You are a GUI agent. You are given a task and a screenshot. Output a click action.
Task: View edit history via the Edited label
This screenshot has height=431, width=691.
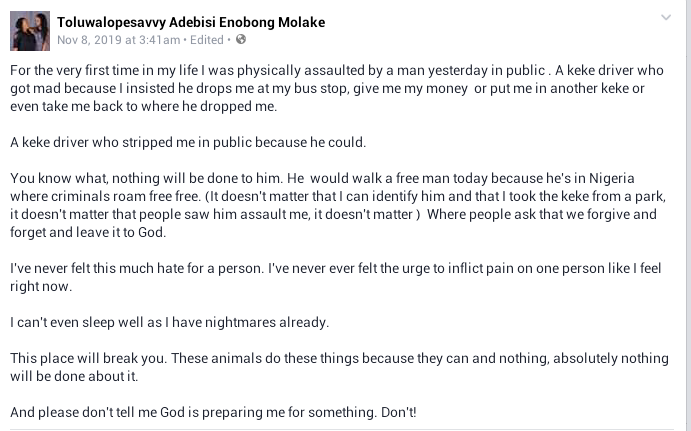click(207, 40)
